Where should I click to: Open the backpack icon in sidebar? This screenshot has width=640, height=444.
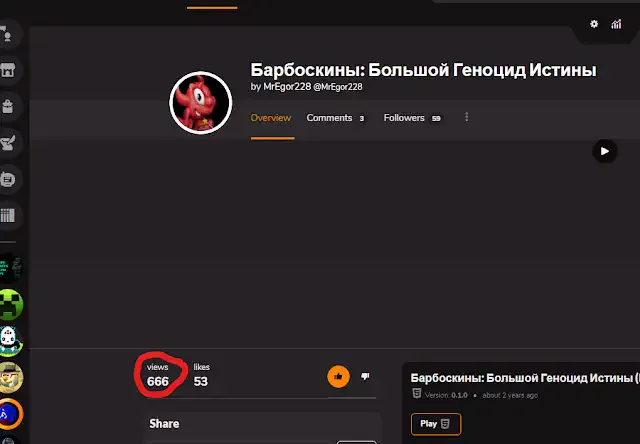[8, 107]
